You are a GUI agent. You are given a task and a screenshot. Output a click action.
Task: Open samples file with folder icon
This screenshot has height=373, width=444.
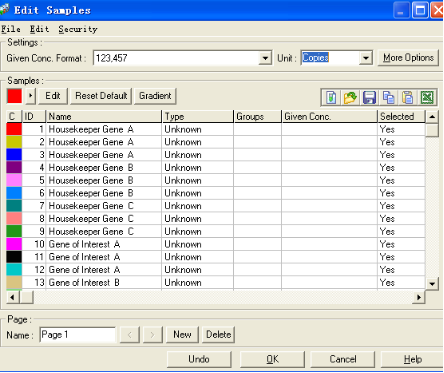pyautogui.click(x=350, y=98)
